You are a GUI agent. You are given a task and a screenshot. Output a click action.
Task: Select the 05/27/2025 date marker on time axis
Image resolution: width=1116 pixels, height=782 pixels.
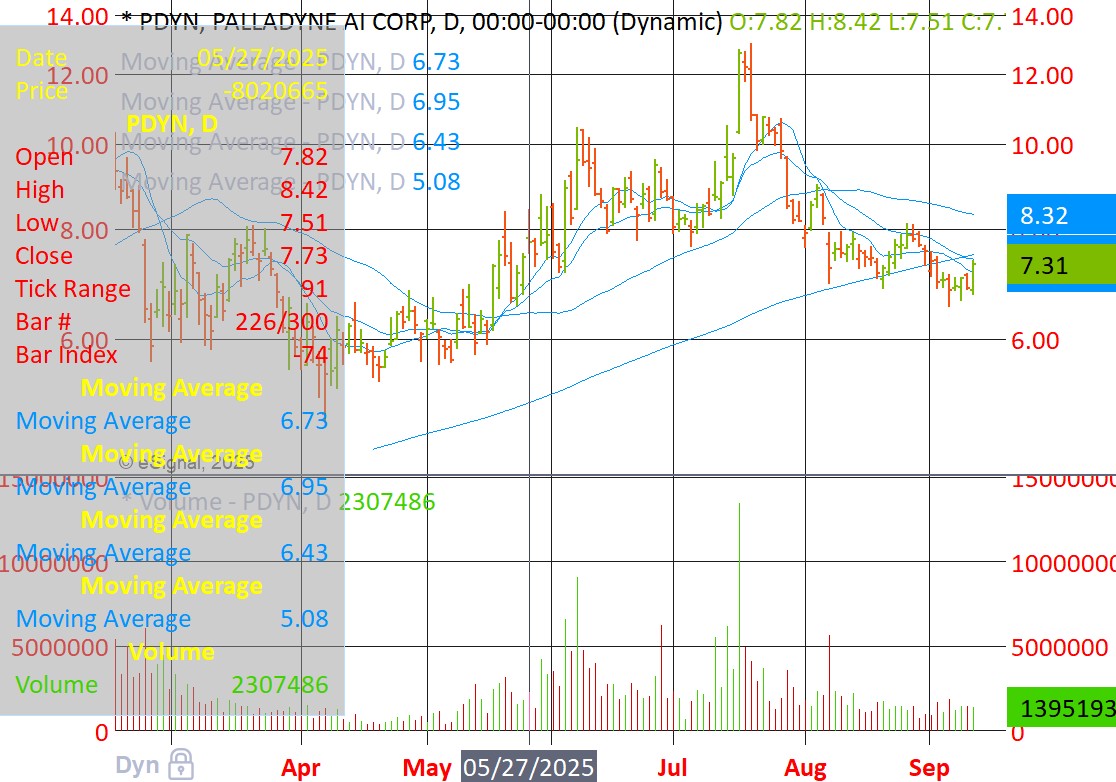(x=528, y=767)
